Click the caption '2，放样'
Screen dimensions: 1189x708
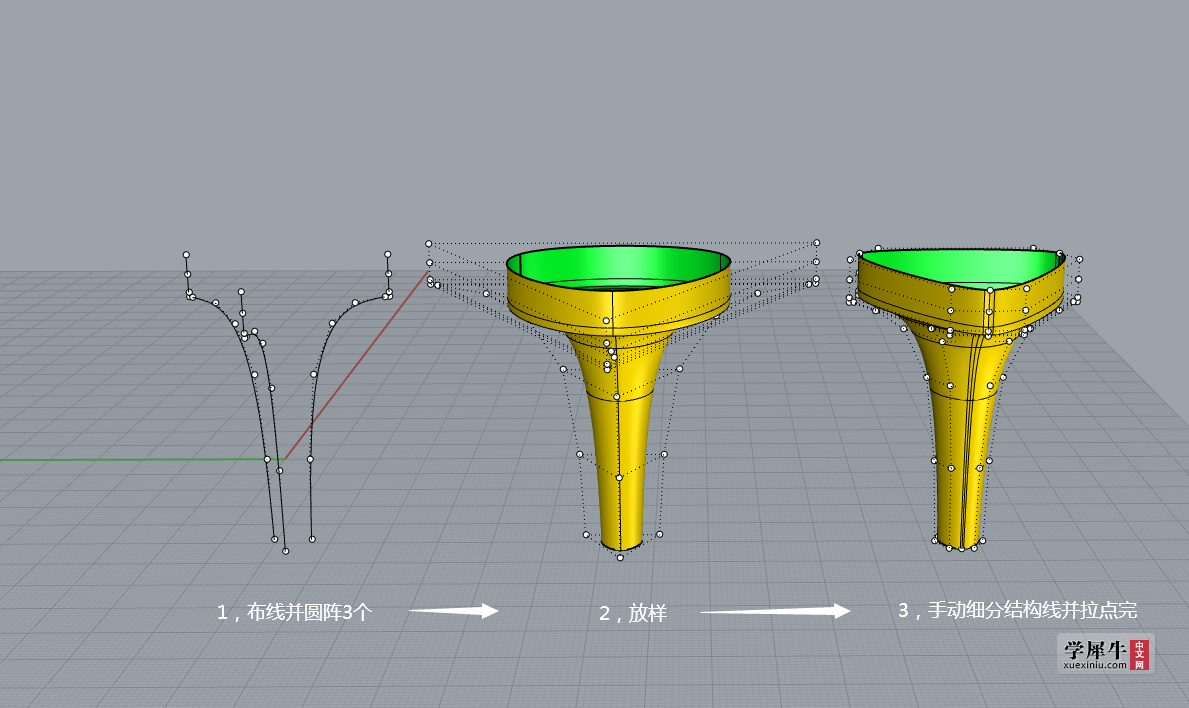point(633,612)
